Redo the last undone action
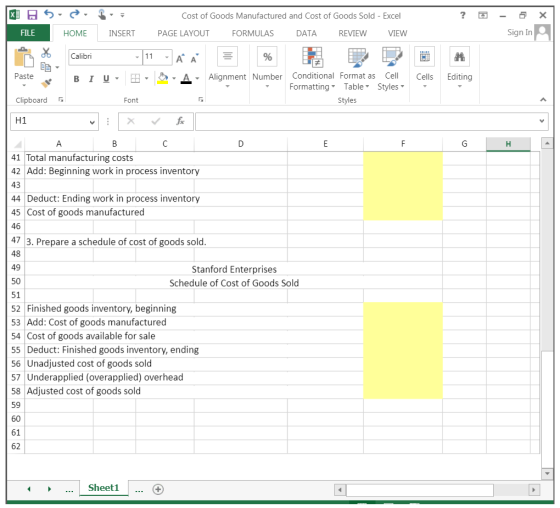 pyautogui.click(x=74, y=15)
